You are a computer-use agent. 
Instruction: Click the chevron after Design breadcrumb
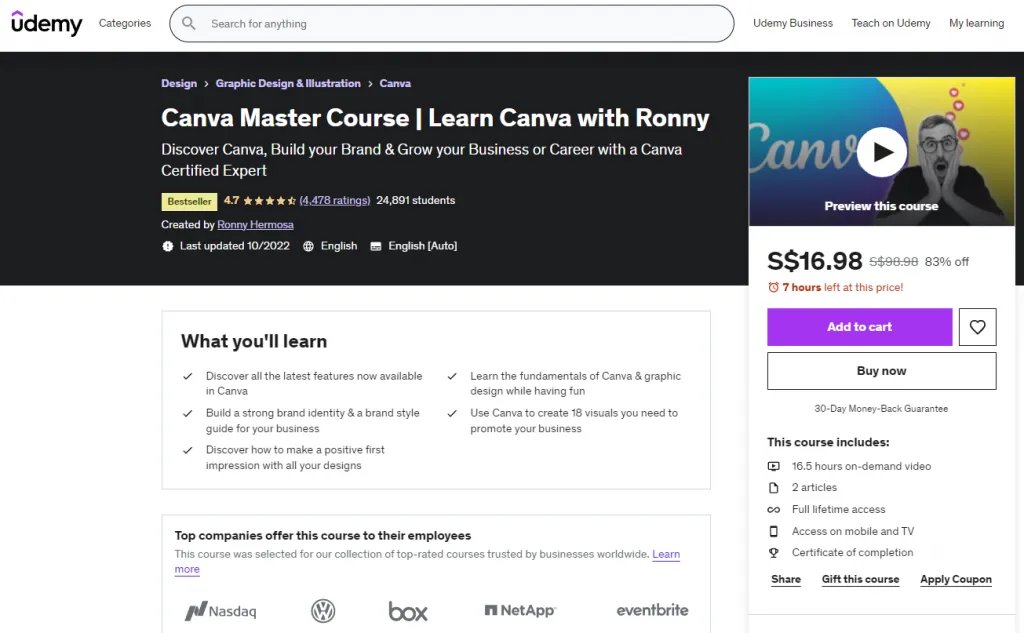206,84
